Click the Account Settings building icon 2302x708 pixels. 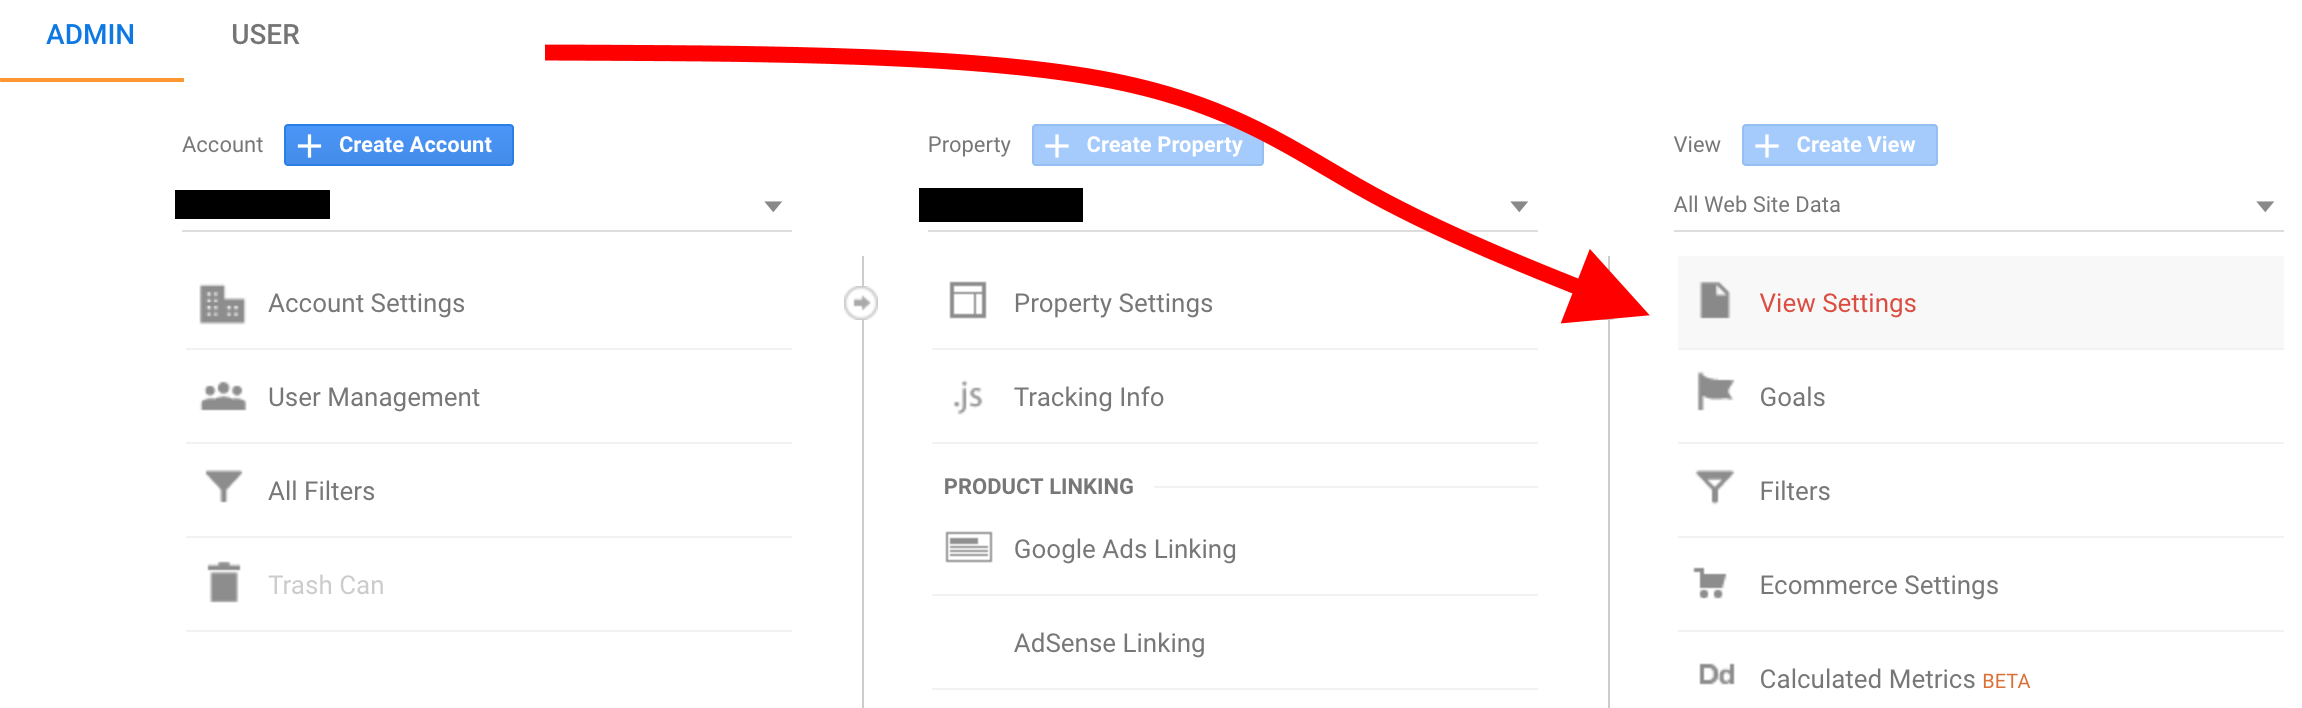pyautogui.click(x=222, y=304)
